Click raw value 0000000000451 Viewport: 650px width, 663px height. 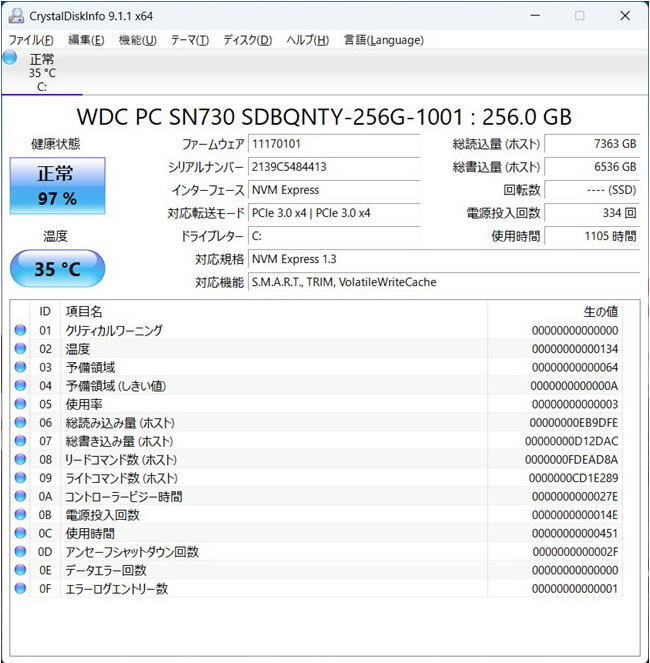click(x=575, y=534)
